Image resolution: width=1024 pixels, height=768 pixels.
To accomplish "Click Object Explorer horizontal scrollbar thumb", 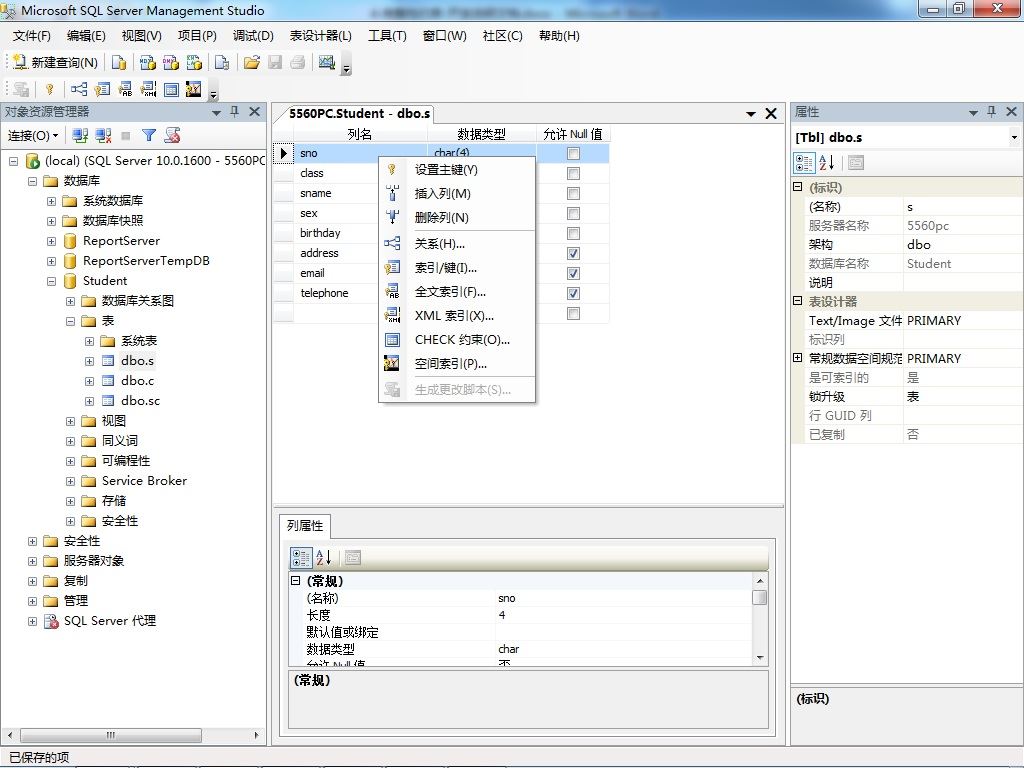I will (x=110, y=735).
